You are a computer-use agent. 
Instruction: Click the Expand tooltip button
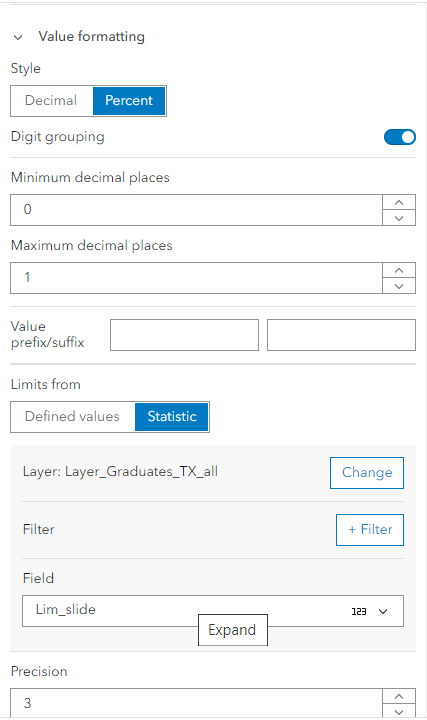tap(233, 630)
